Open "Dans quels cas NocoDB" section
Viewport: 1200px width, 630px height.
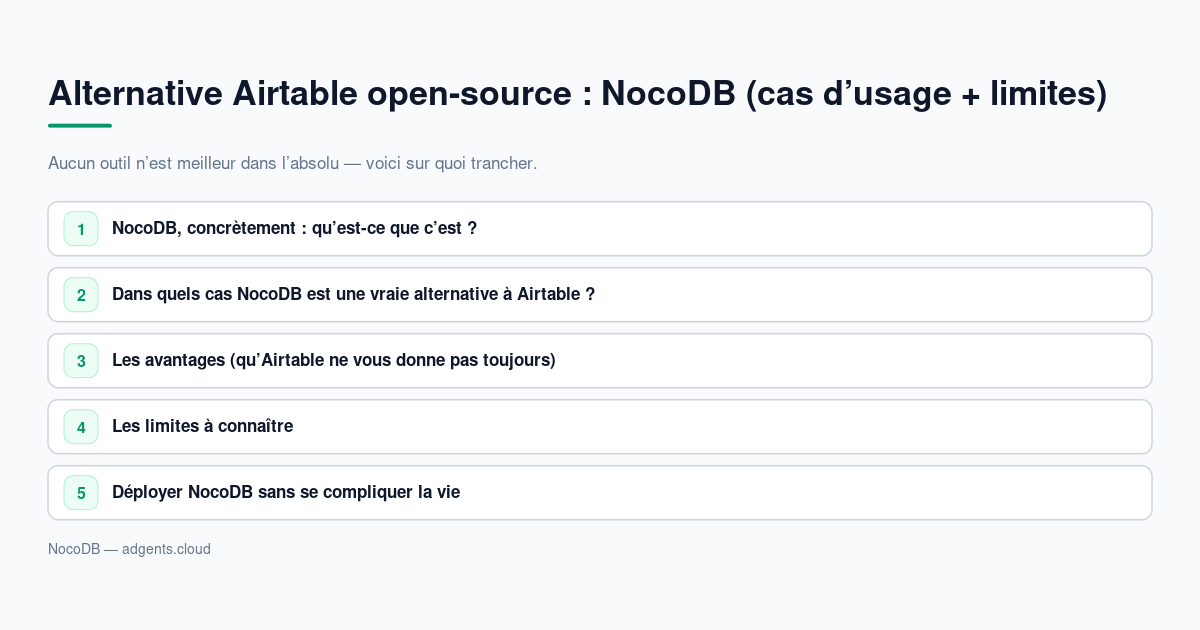coord(600,295)
